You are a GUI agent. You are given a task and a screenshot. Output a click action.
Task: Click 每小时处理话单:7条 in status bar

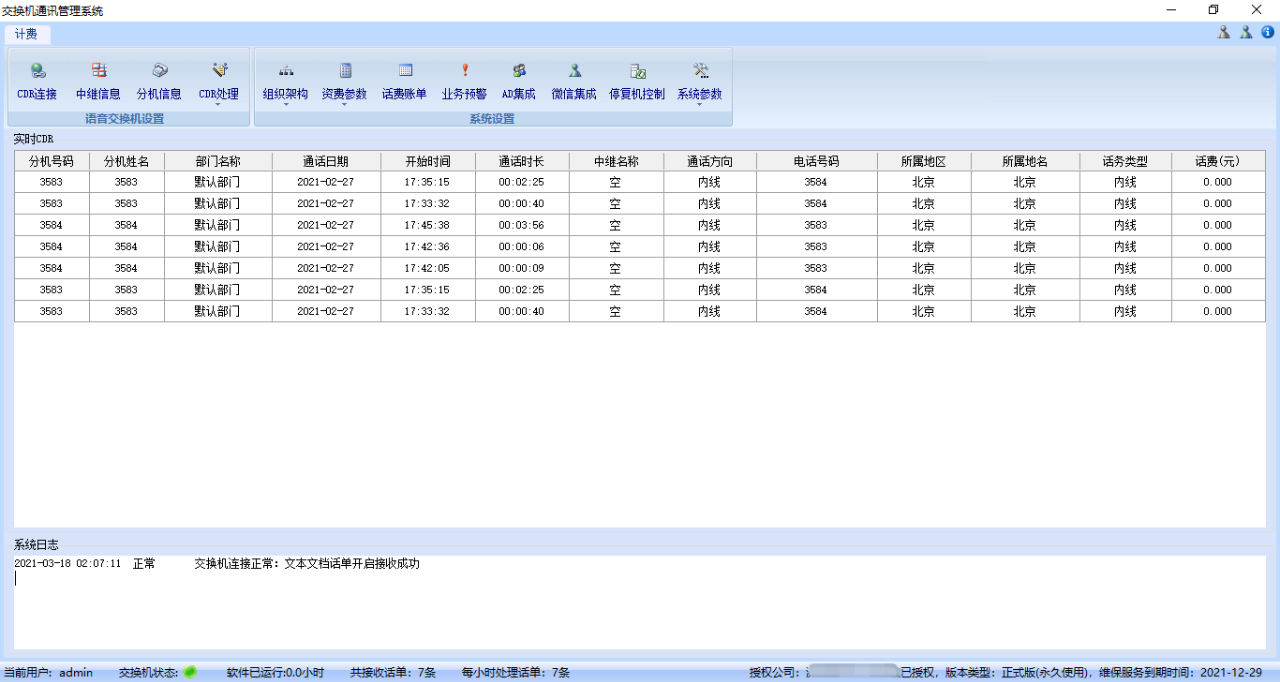click(x=516, y=673)
